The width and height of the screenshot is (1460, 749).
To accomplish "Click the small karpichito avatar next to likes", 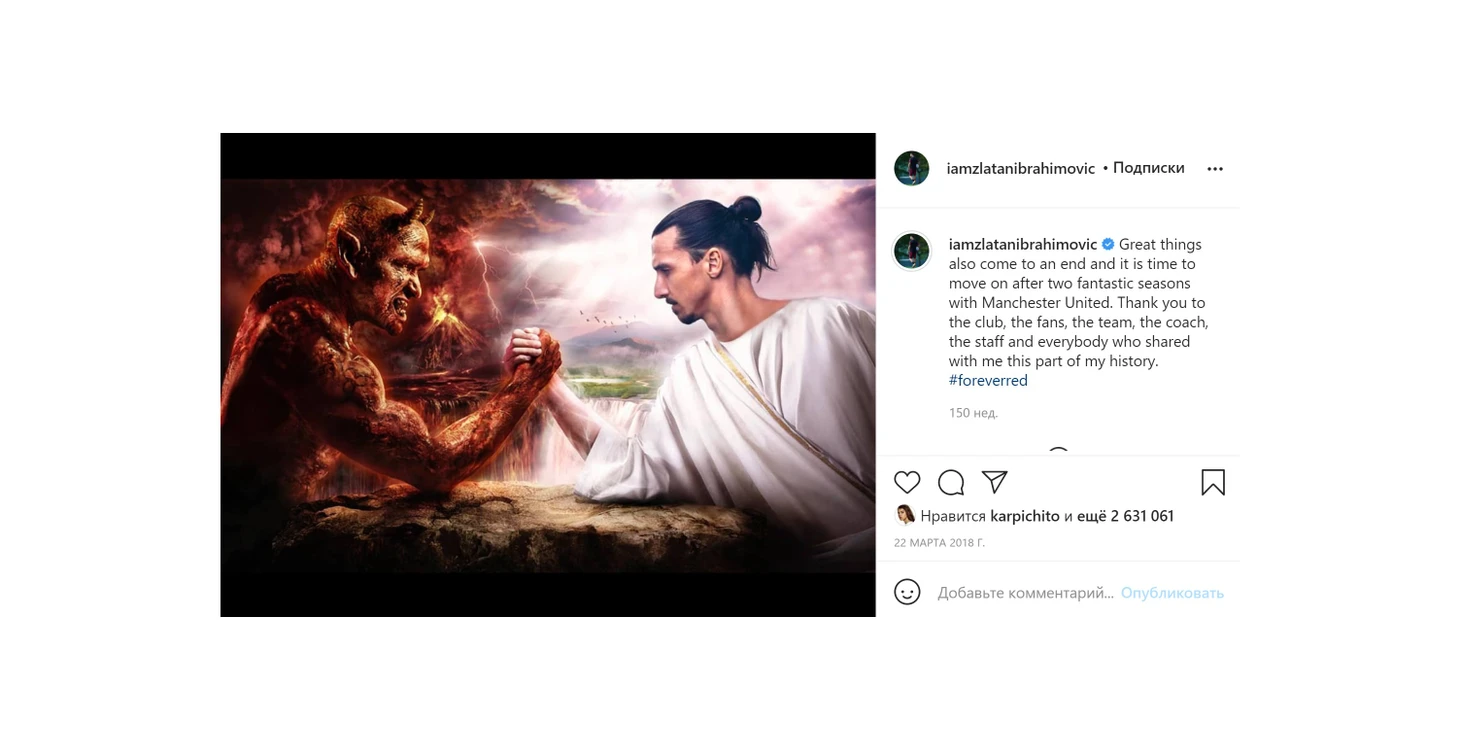I will 905,515.
